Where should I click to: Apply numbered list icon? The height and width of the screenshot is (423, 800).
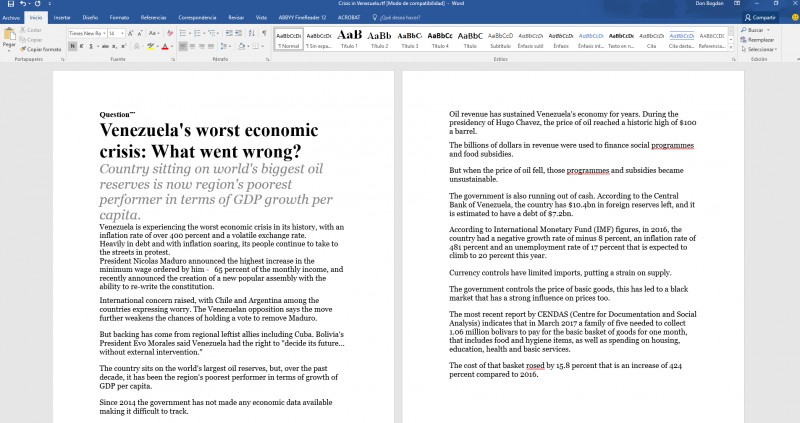[x=198, y=33]
